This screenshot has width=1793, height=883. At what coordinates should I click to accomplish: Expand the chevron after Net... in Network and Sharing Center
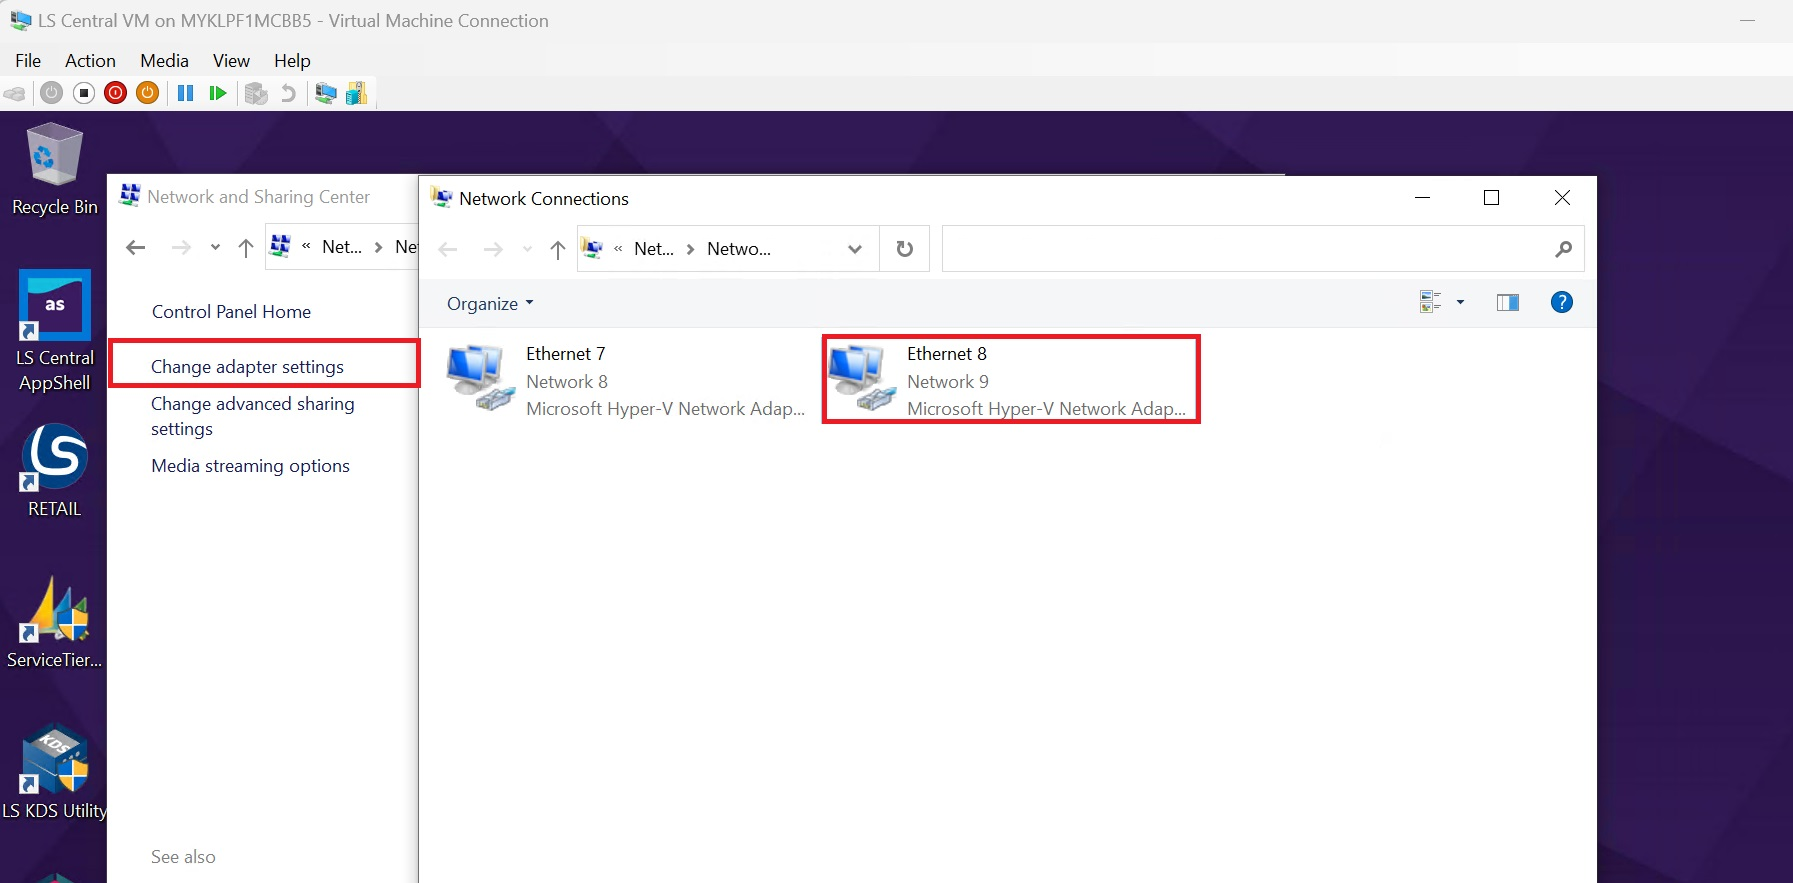coord(378,247)
